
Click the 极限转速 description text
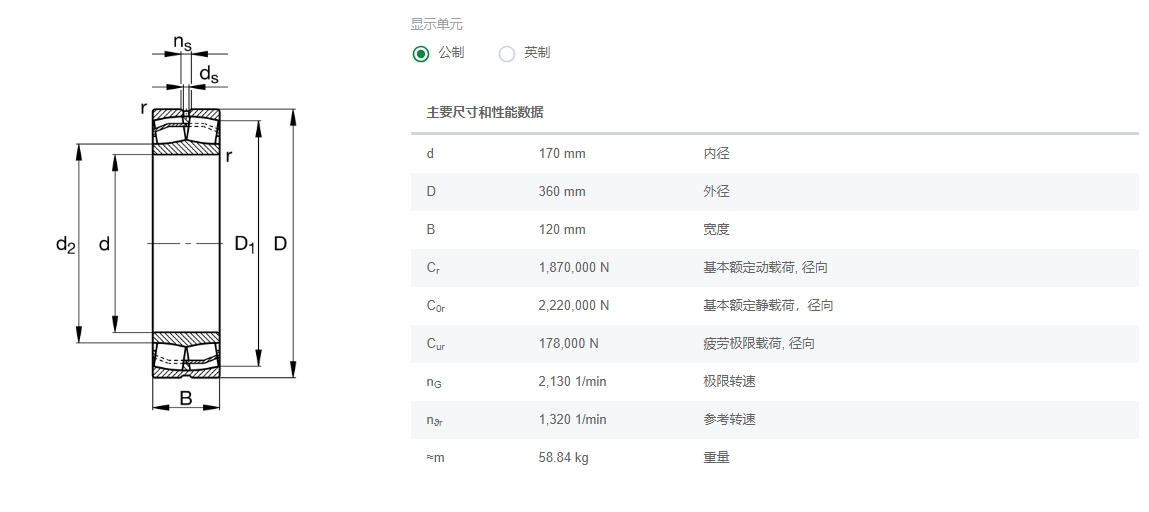point(730,382)
